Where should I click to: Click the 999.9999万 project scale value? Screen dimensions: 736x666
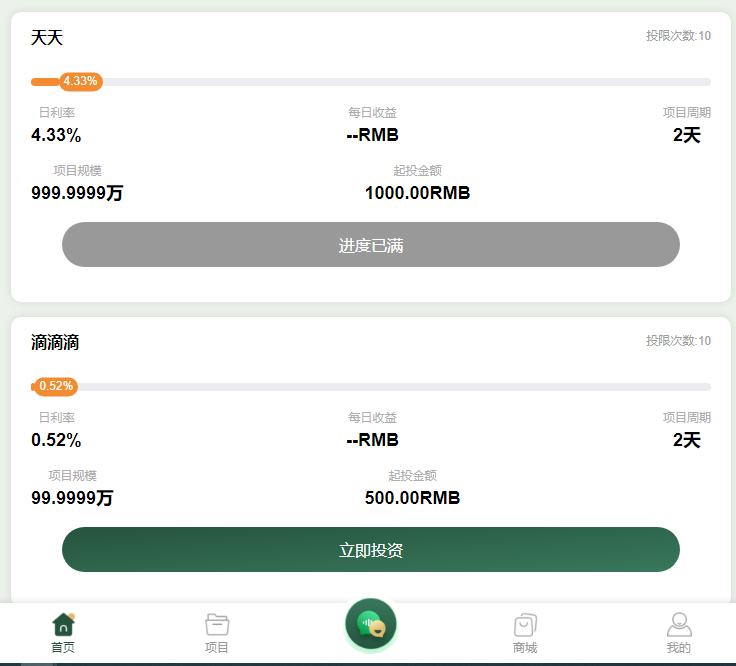point(77,193)
